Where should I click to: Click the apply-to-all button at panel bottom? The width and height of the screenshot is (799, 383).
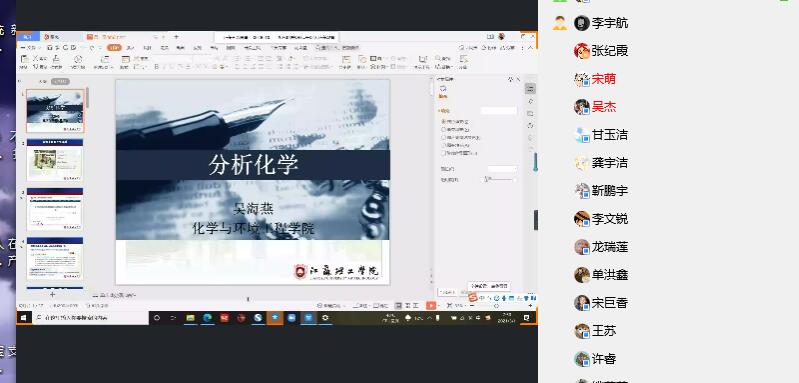pos(447,292)
